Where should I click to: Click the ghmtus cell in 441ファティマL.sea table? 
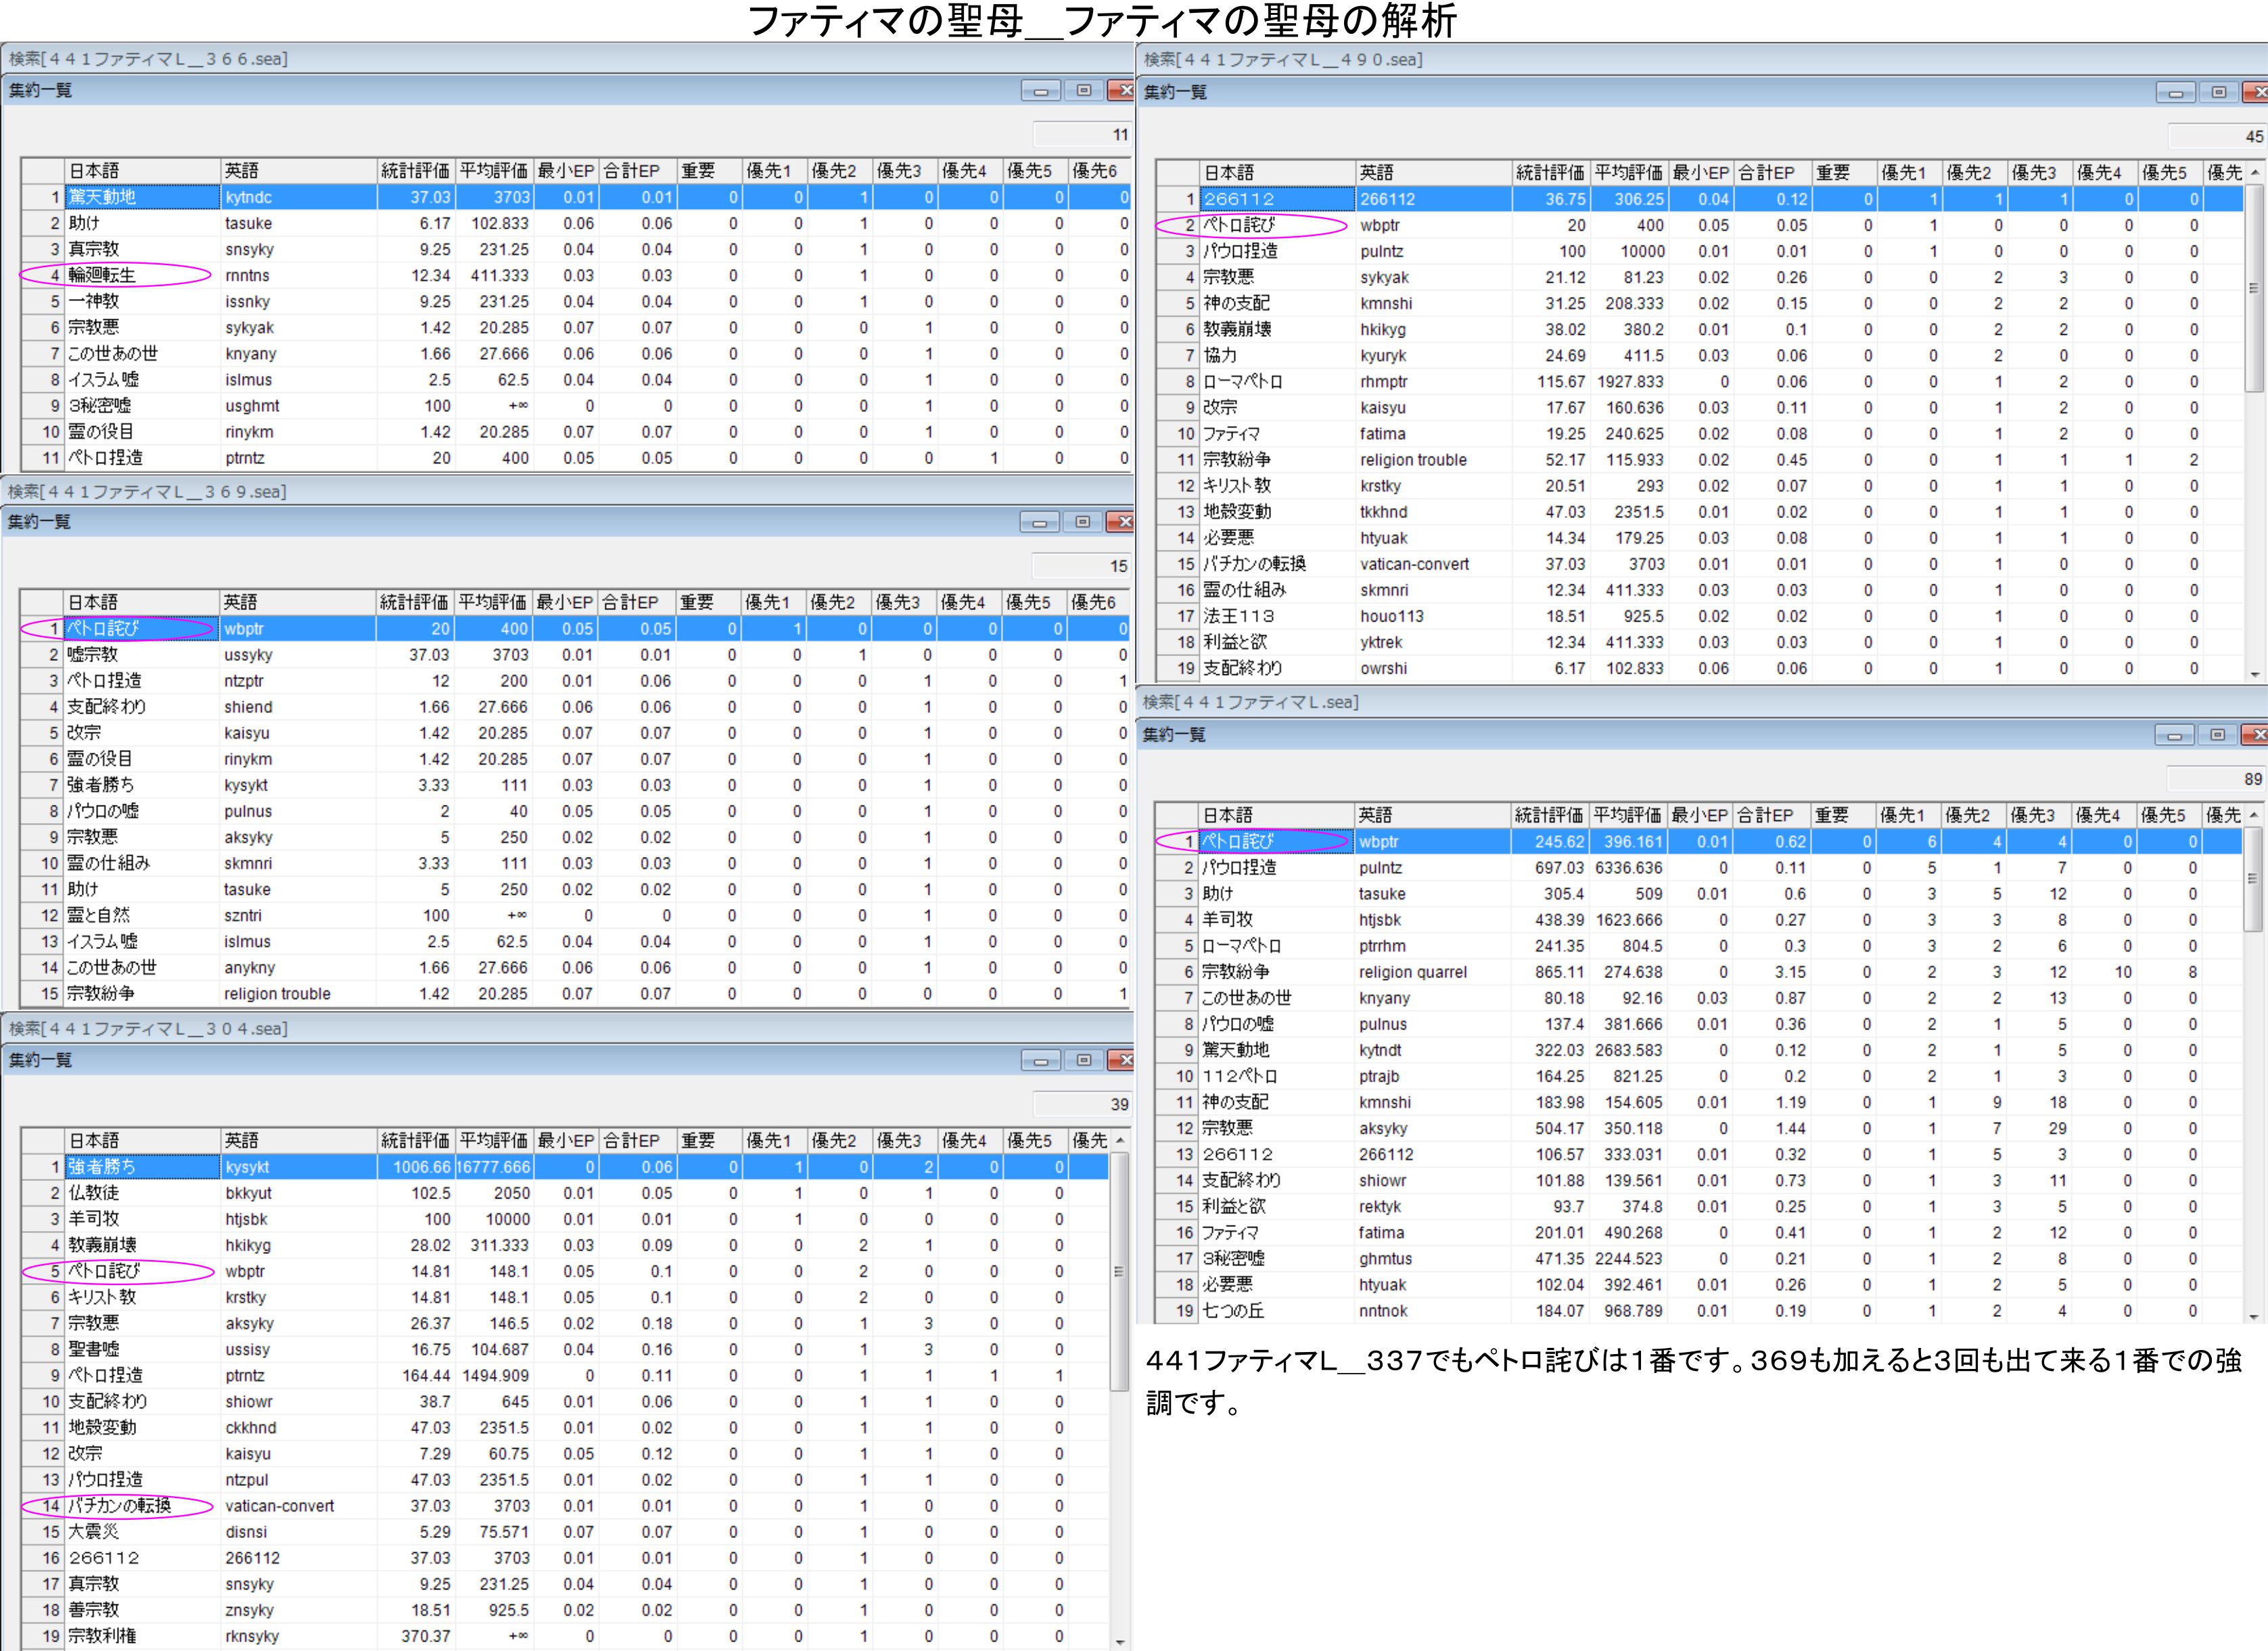point(1433,1258)
